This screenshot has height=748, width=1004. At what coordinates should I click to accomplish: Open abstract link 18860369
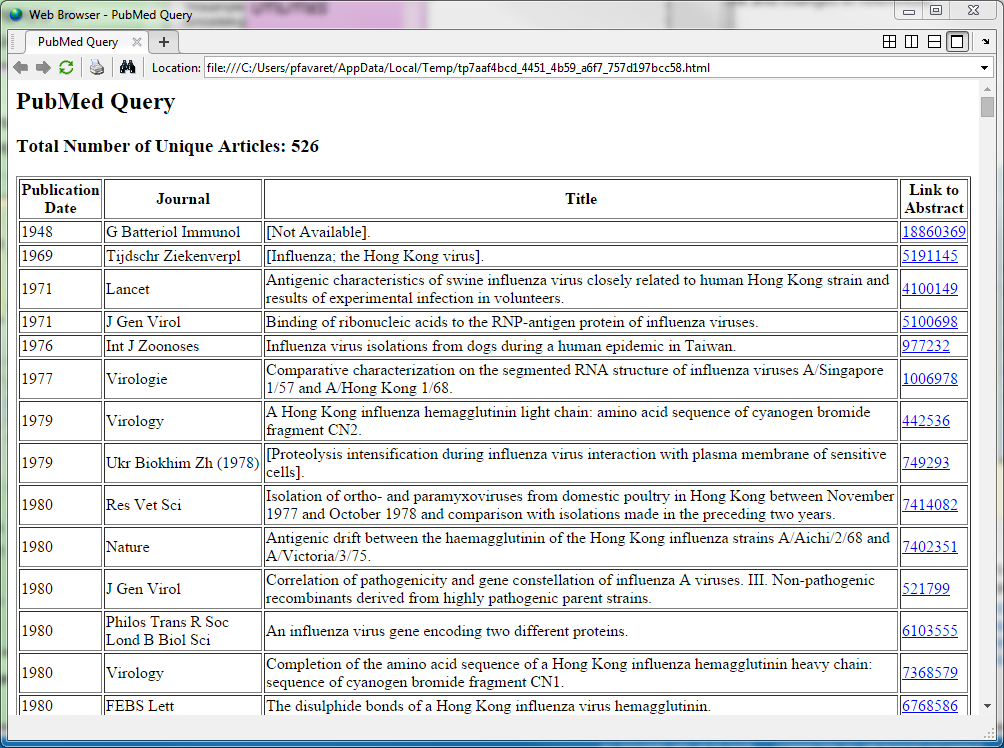coord(934,232)
